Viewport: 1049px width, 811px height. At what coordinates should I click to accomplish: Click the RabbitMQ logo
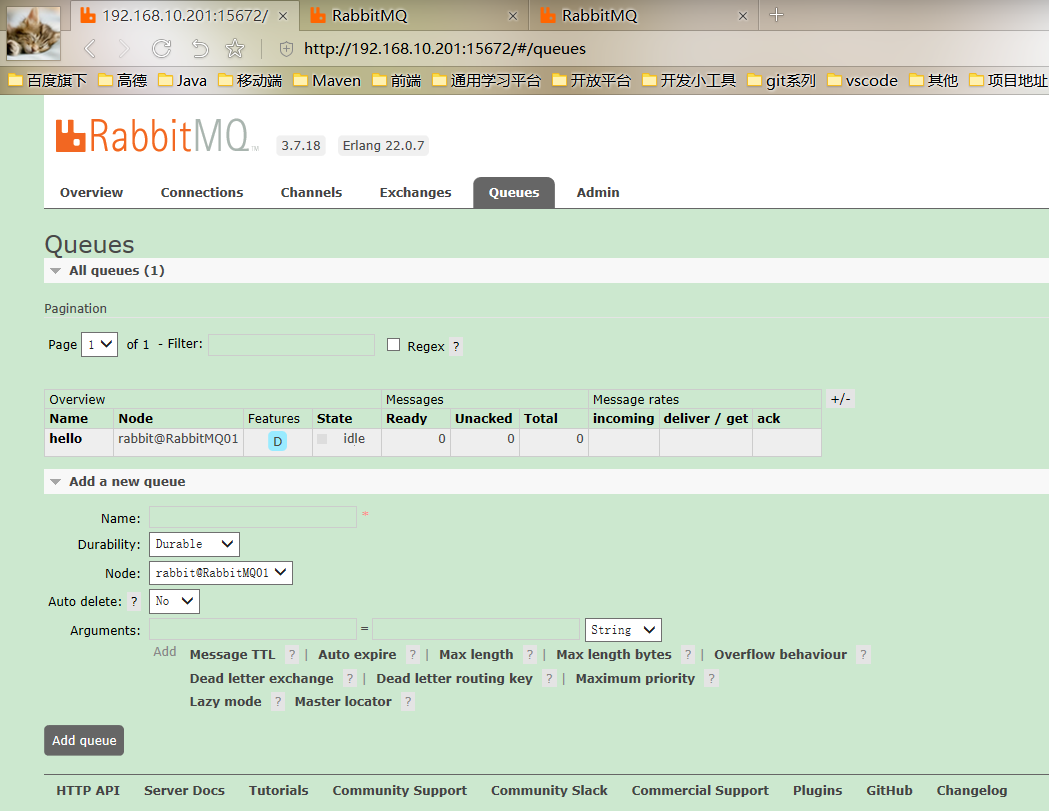coord(155,136)
